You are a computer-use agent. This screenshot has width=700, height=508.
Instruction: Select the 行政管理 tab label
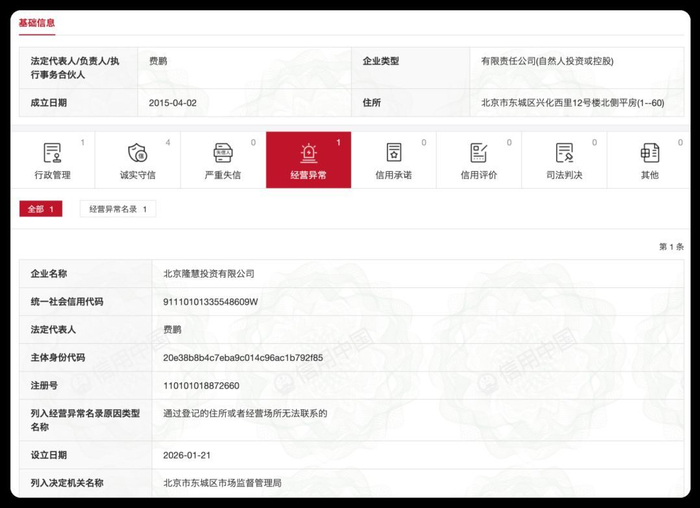pyautogui.click(x=53, y=175)
